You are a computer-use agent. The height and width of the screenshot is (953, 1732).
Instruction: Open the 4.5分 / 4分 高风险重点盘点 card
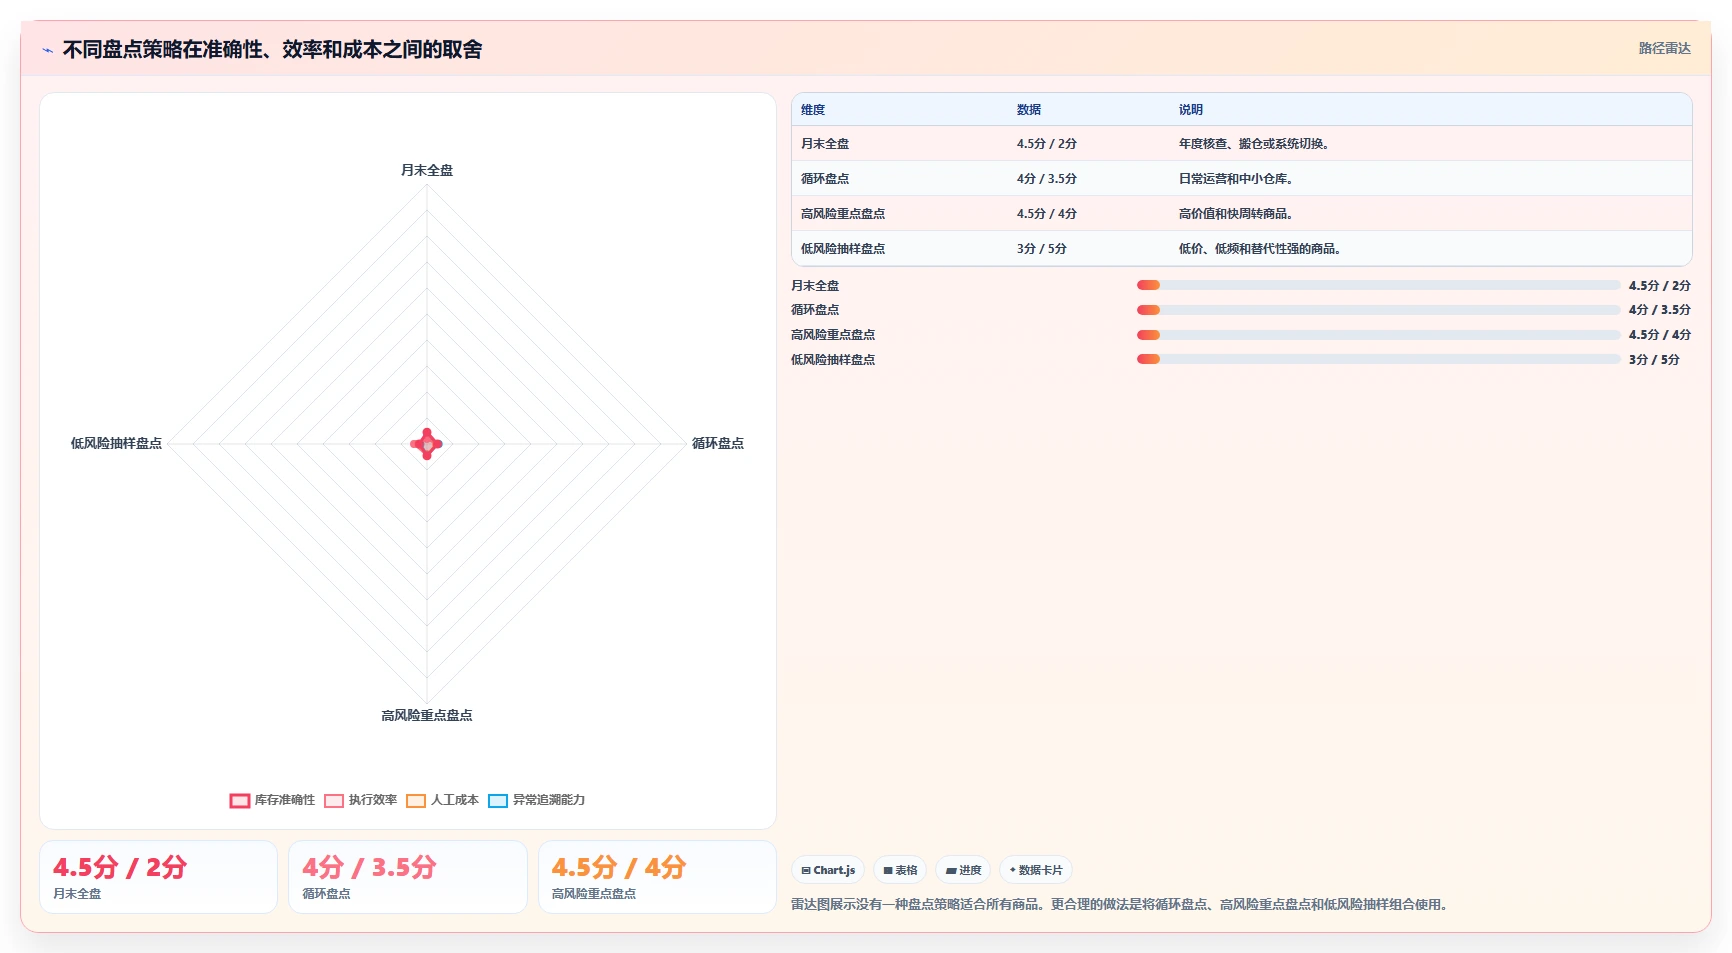point(657,877)
